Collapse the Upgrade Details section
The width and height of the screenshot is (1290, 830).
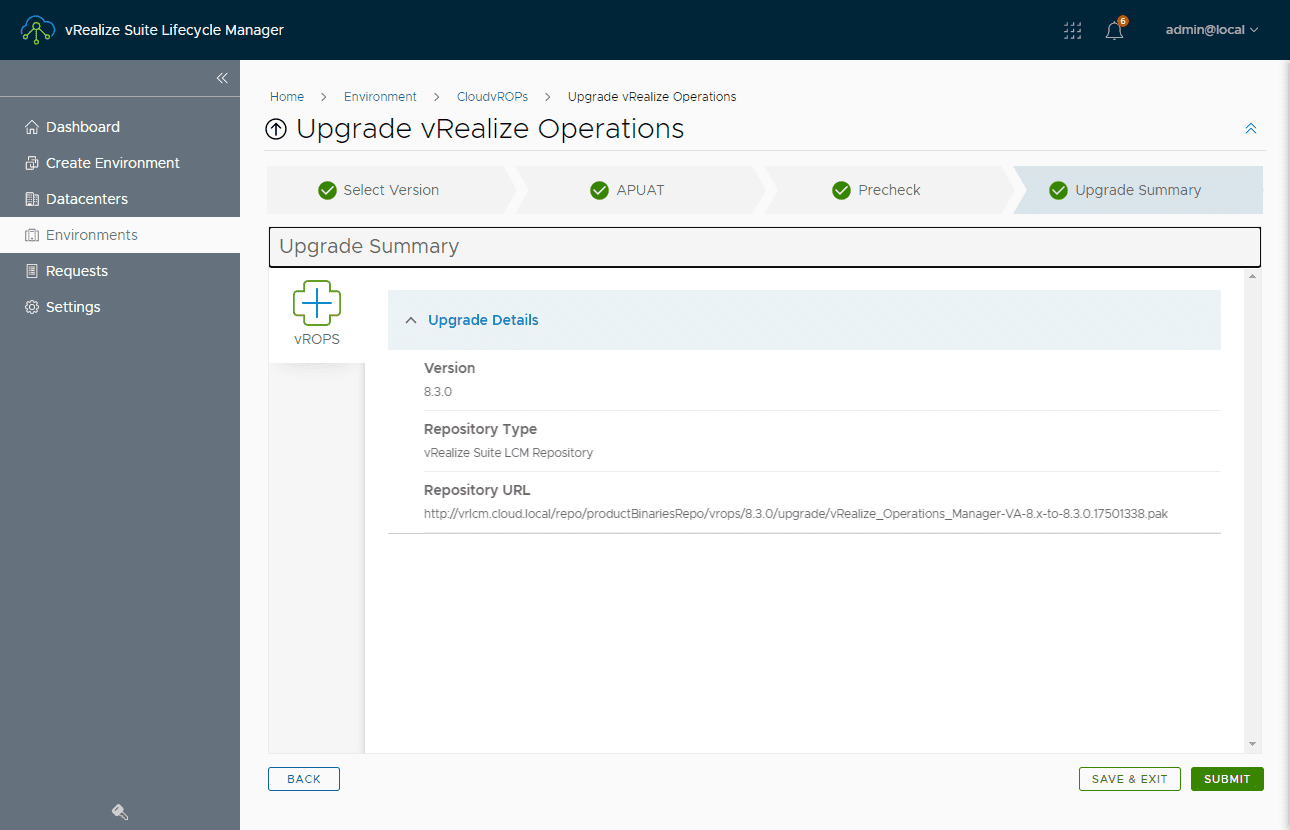(x=411, y=320)
